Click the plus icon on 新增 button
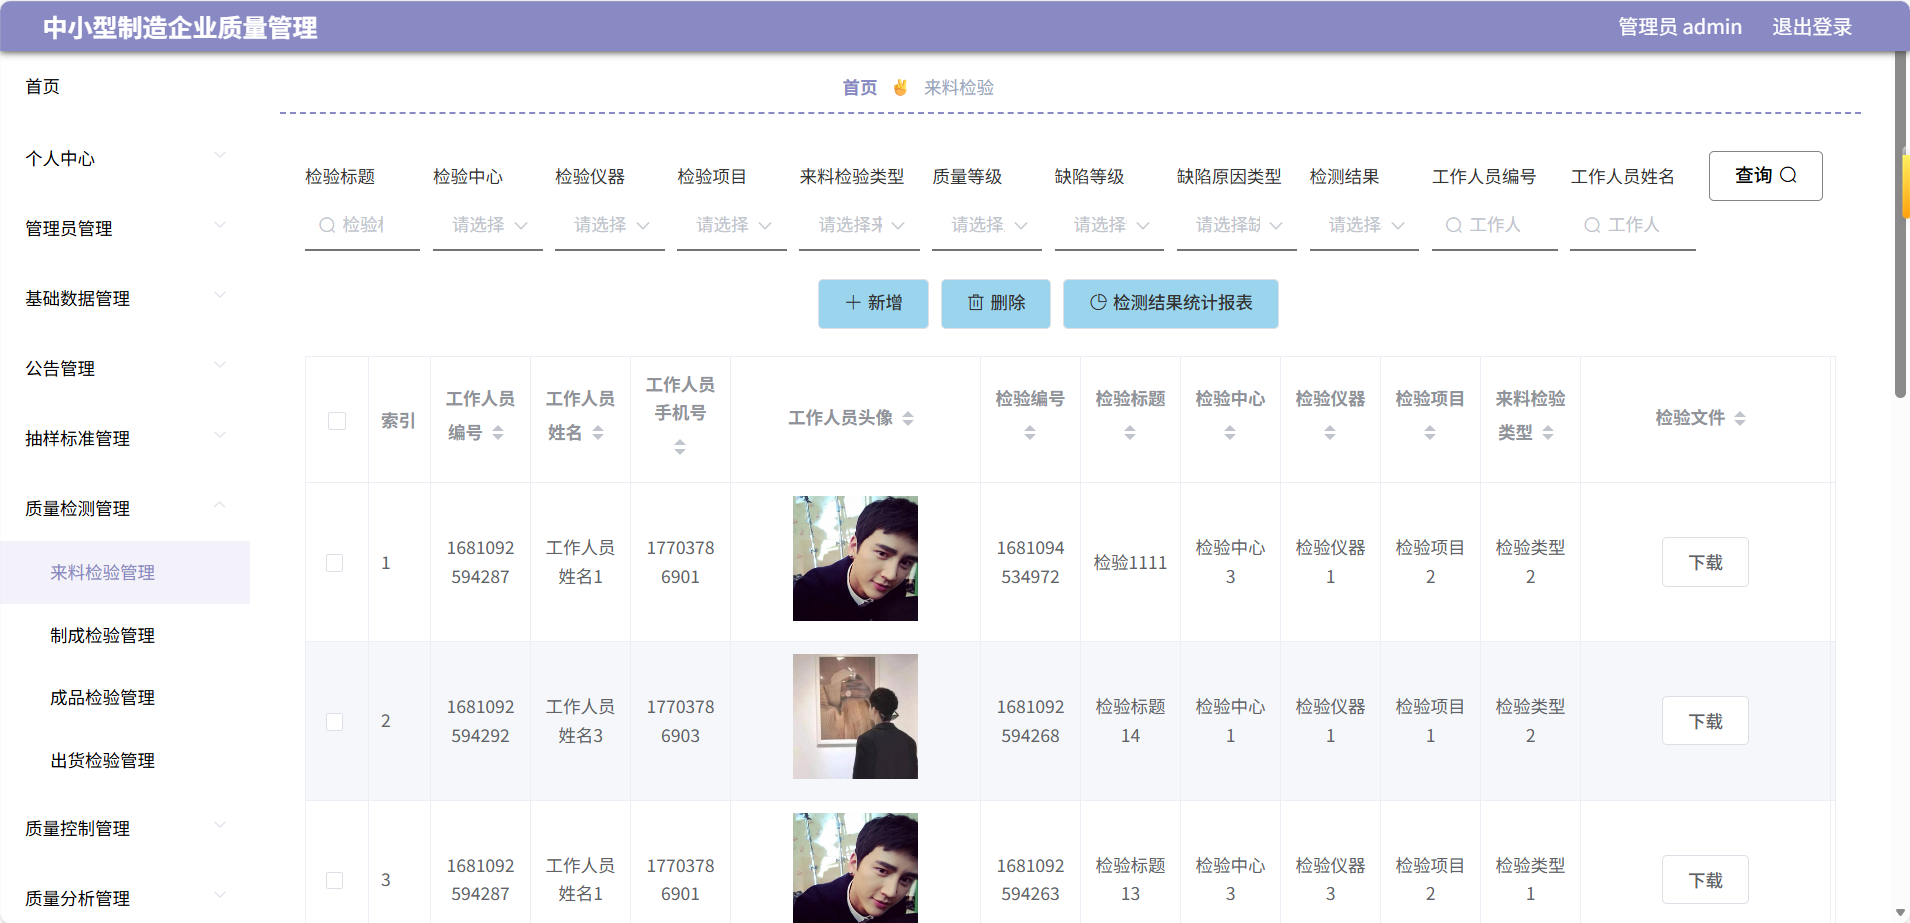 pos(853,302)
